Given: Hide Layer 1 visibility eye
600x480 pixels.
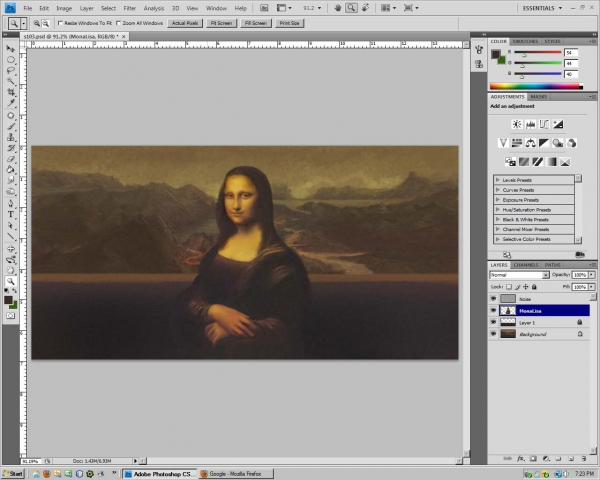Looking at the screenshot, I should point(493,322).
